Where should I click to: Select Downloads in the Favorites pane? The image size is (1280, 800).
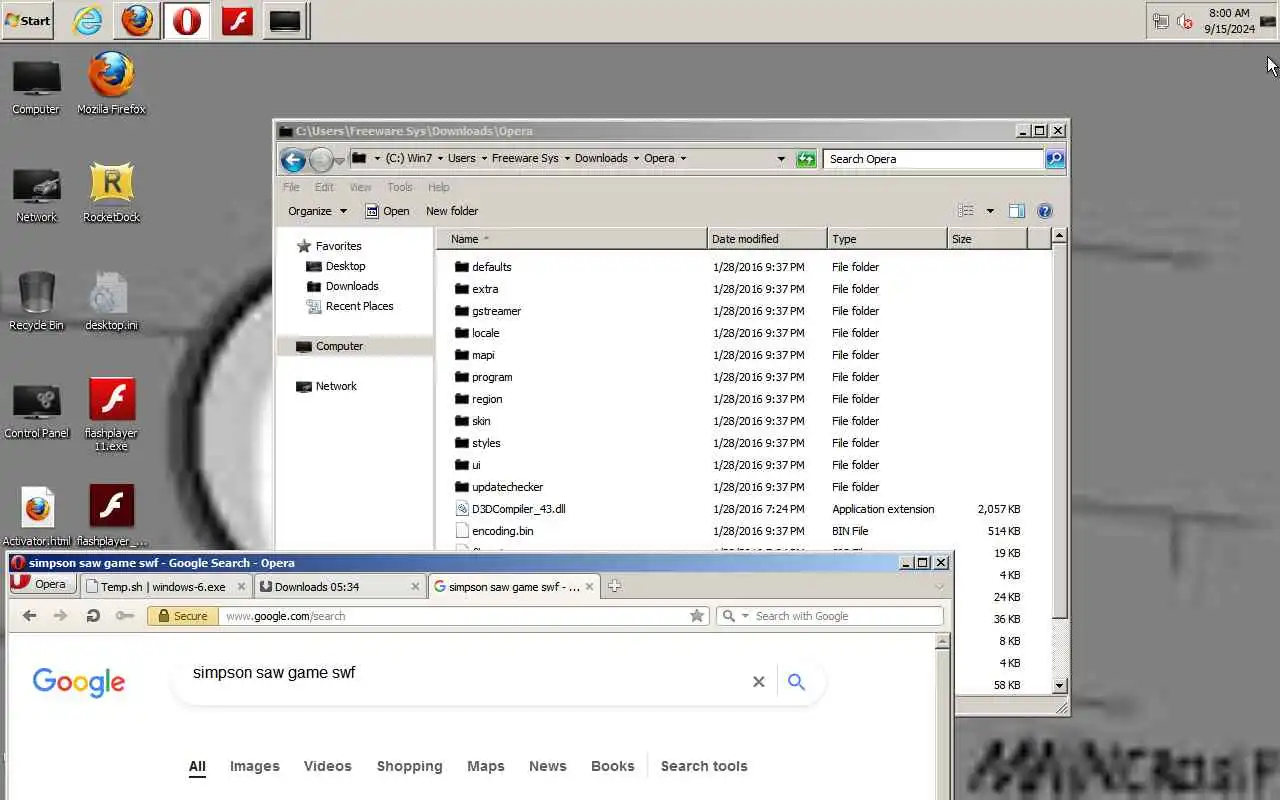(341, 286)
